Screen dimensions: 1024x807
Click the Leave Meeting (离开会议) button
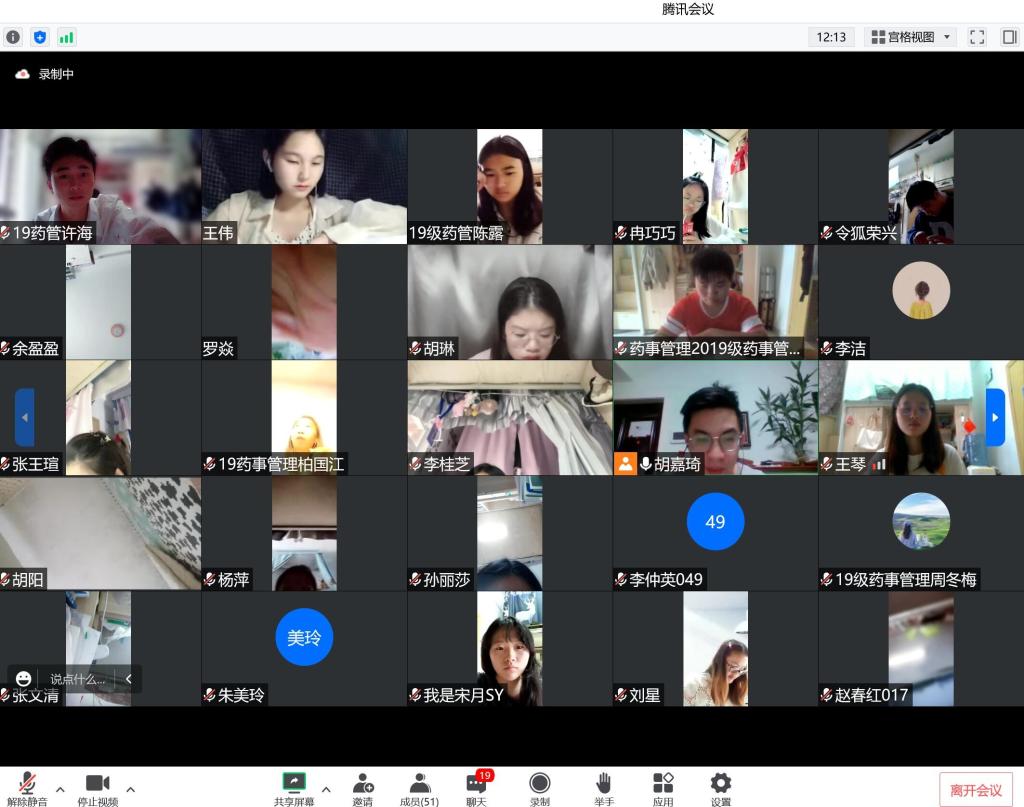[975, 790]
